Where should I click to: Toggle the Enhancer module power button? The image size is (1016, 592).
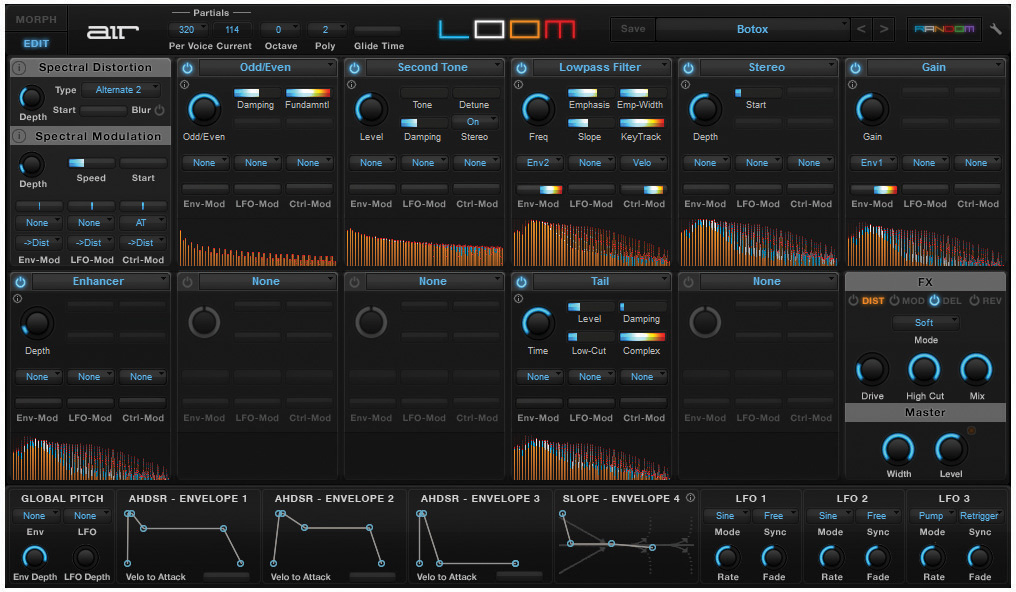click(x=20, y=282)
